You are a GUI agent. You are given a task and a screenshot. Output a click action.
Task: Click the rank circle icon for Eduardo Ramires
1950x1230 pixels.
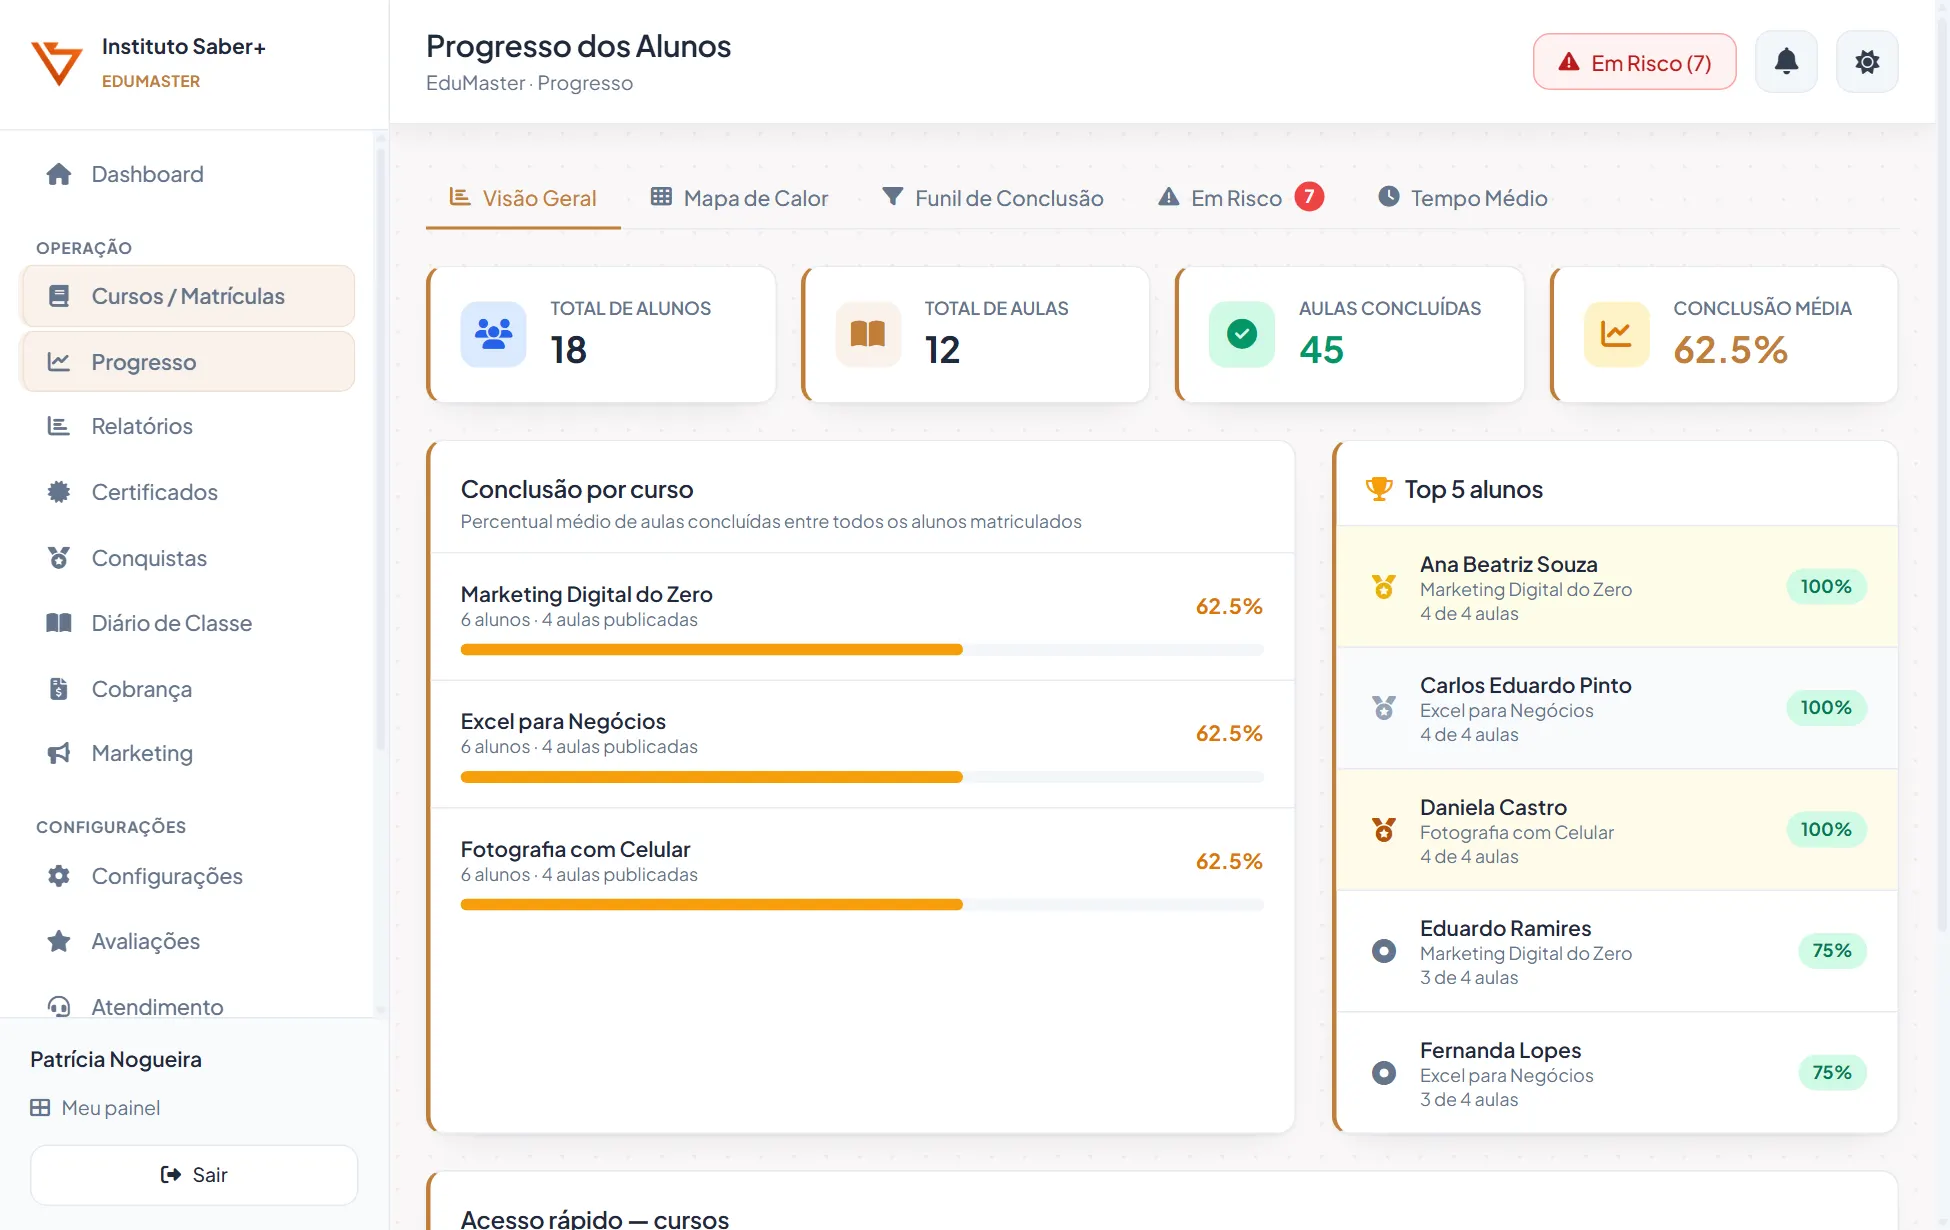click(1384, 951)
